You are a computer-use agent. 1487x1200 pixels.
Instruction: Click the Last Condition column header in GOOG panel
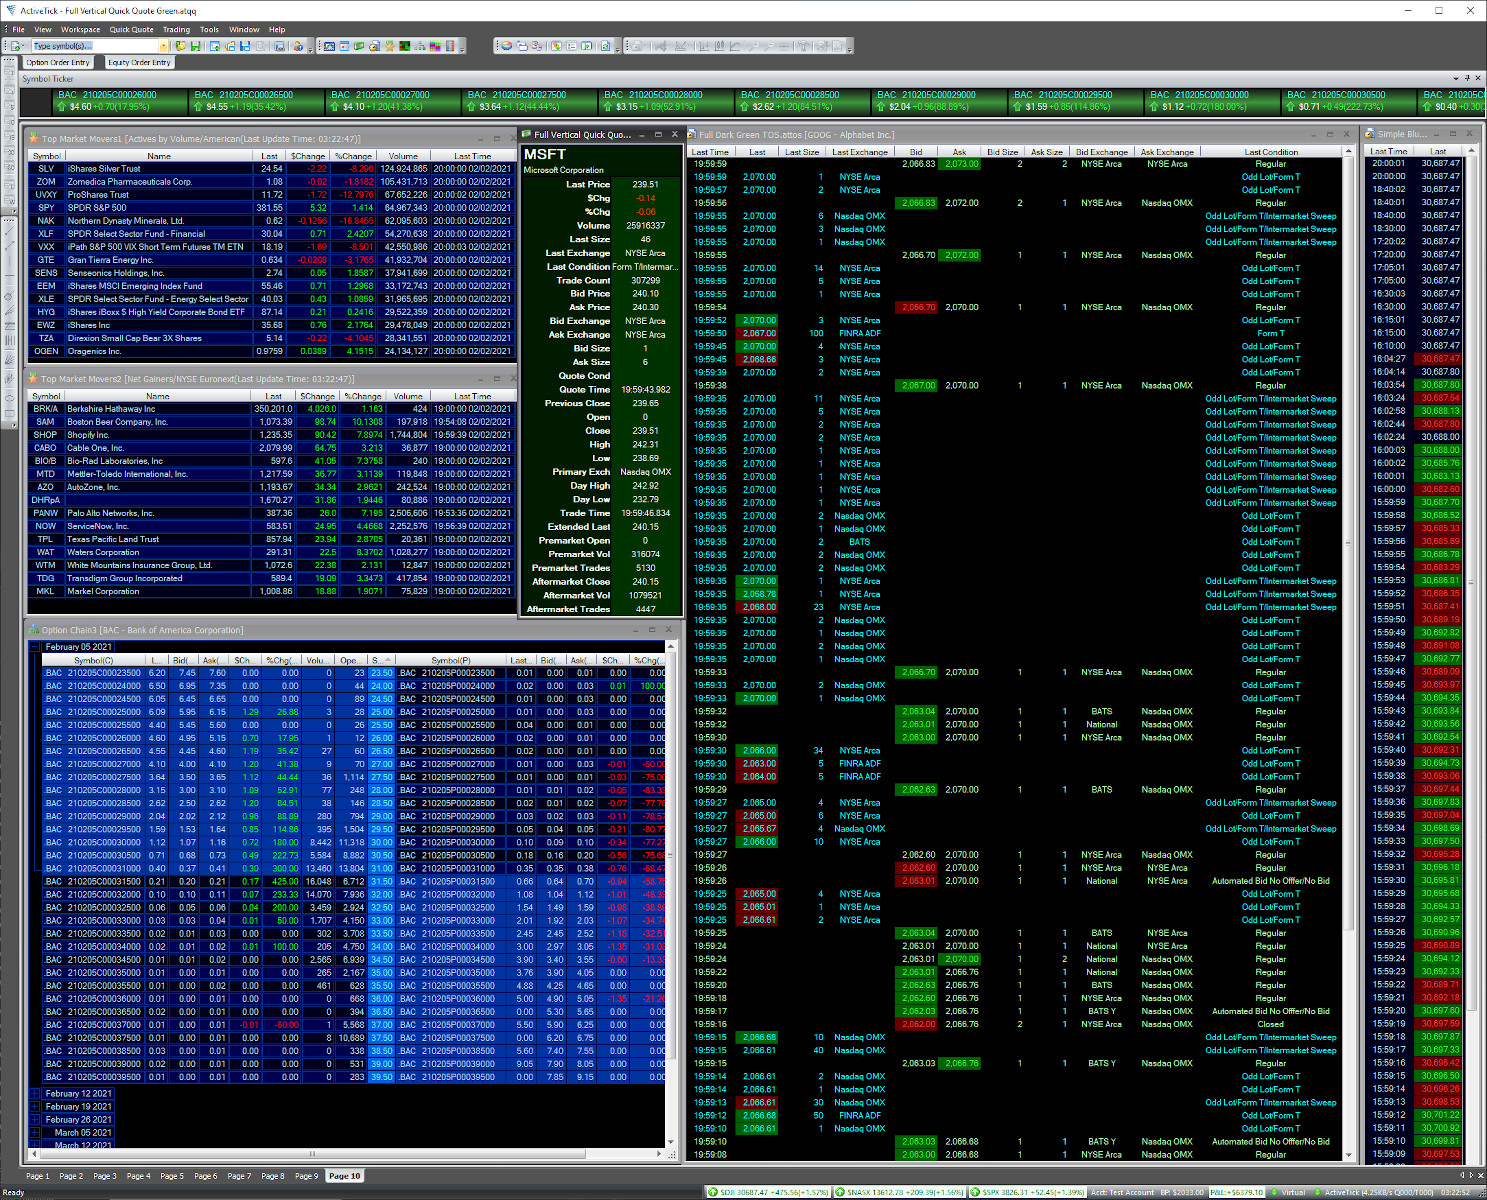pos(1271,152)
